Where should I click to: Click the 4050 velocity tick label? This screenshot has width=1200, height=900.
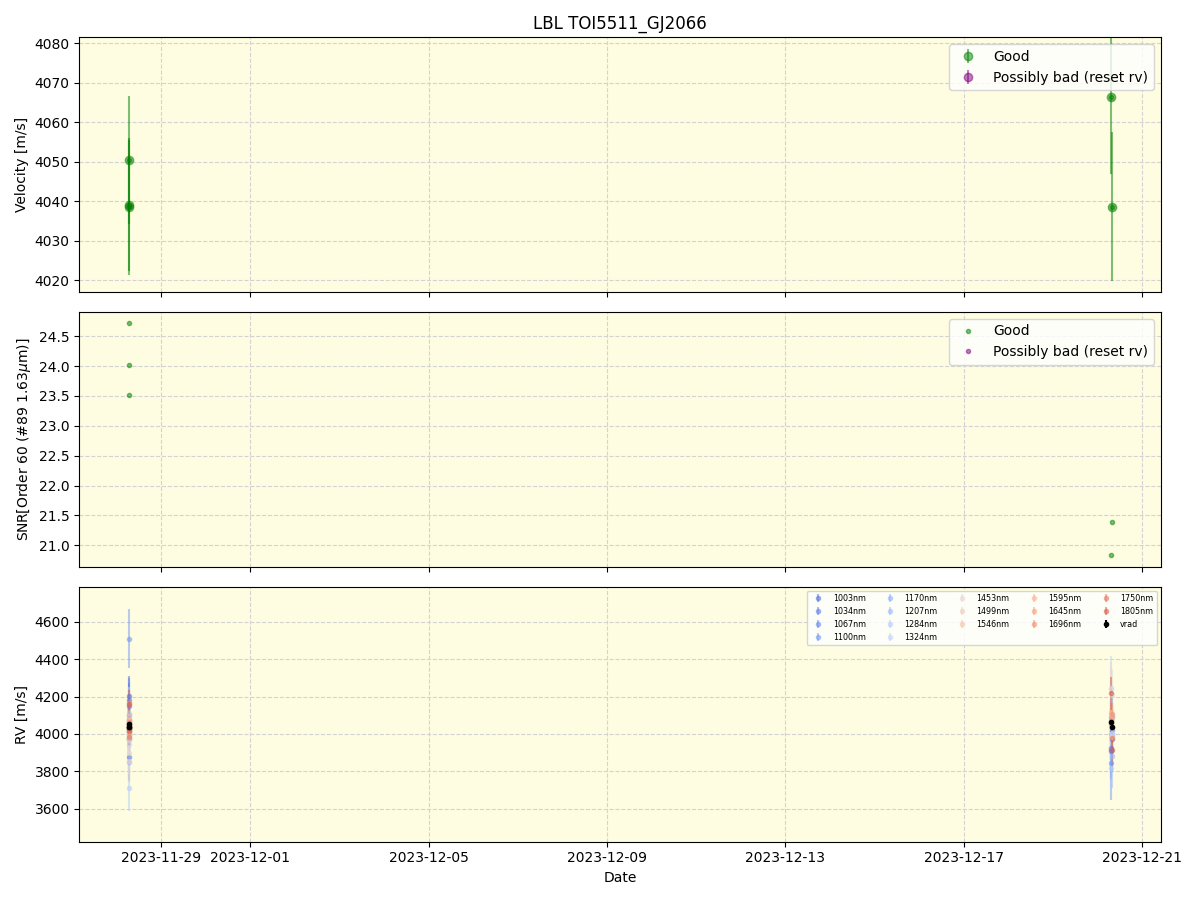click(x=53, y=162)
